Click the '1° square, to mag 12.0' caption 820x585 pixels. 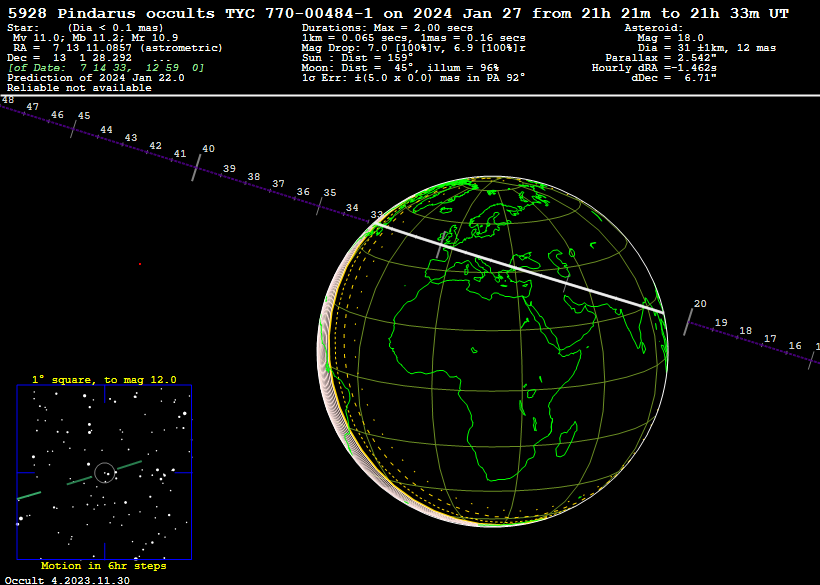point(104,380)
